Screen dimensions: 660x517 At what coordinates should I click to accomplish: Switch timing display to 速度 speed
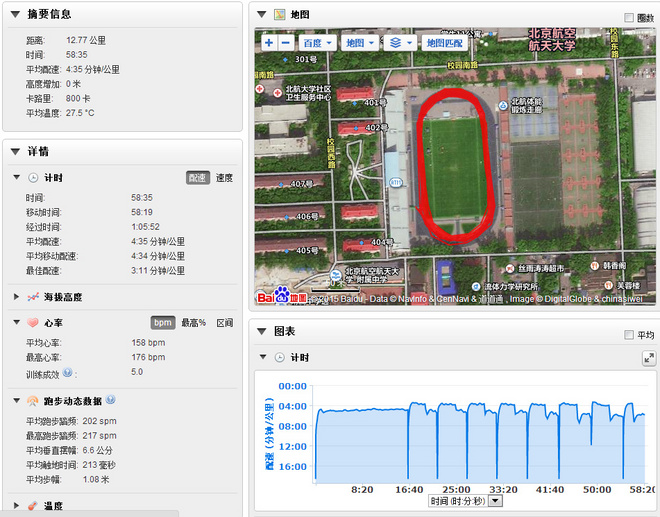click(225, 177)
